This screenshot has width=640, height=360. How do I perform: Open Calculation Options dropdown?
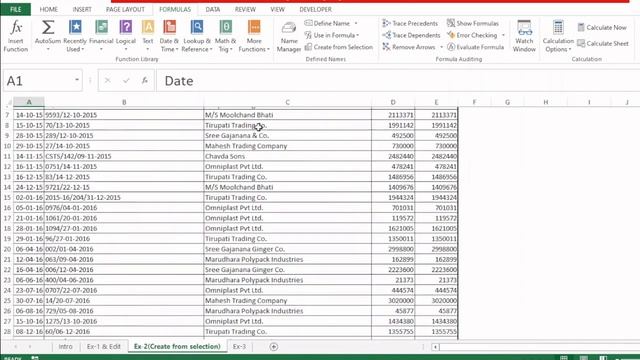(558, 36)
